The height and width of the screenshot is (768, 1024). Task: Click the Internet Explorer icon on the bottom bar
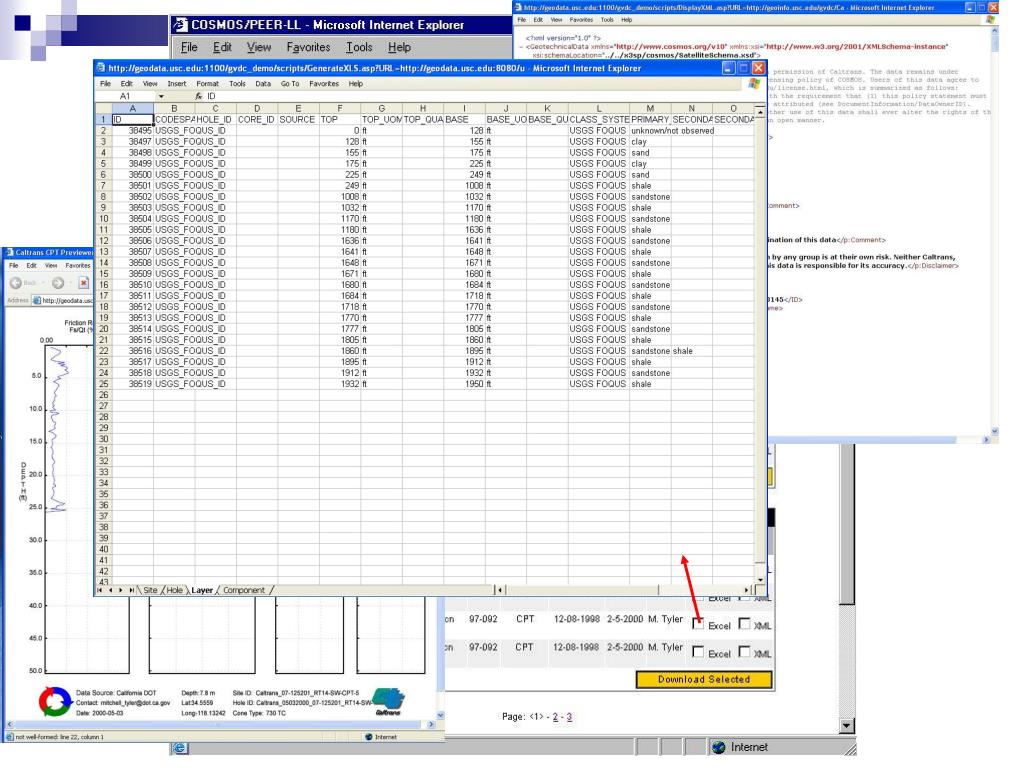[x=180, y=748]
